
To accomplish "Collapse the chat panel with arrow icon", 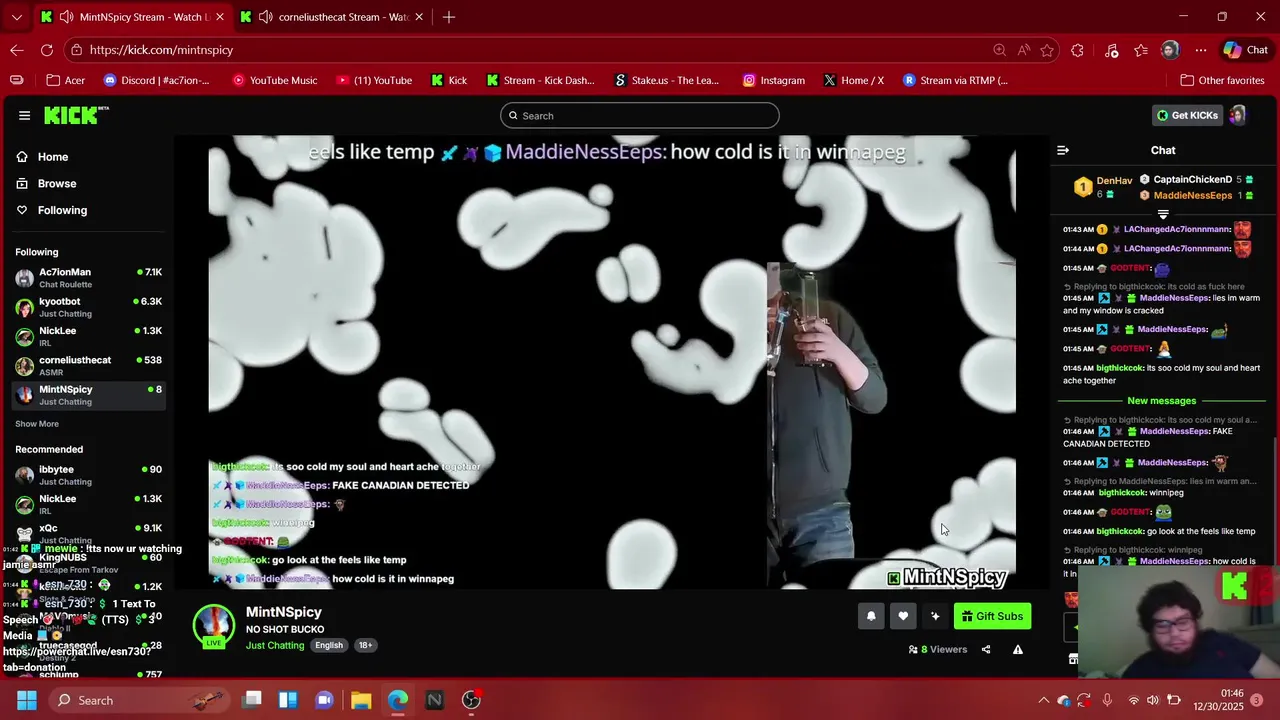I will click(1063, 150).
